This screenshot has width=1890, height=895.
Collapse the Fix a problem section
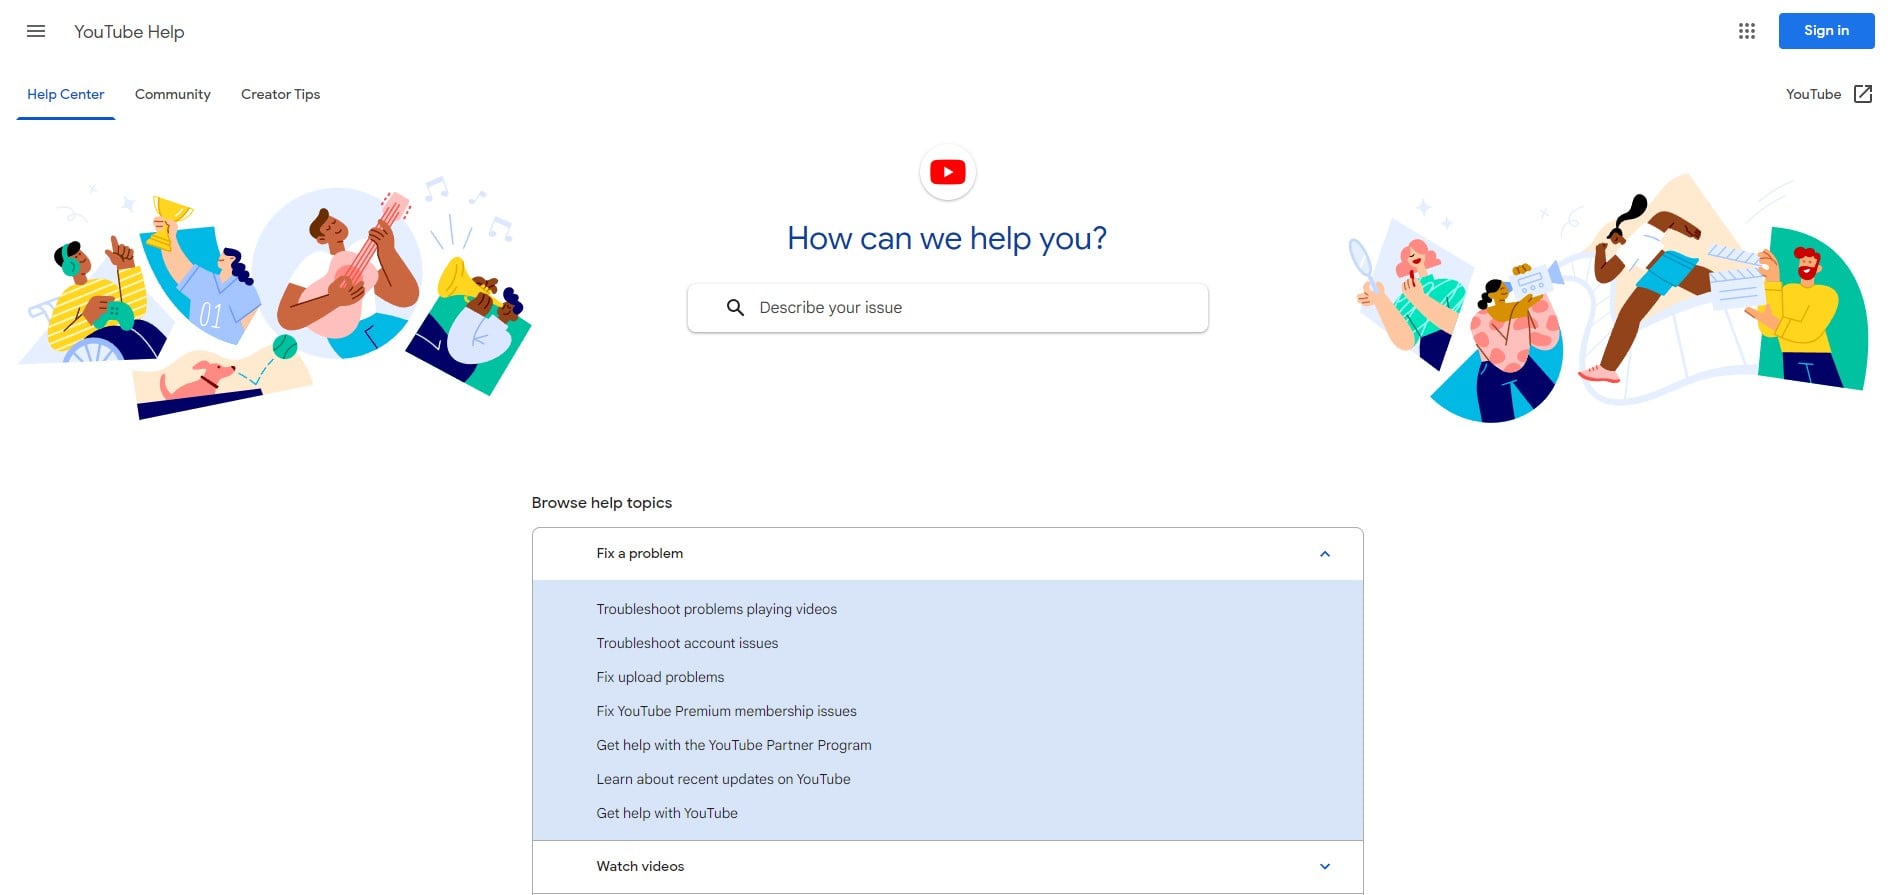947,554
